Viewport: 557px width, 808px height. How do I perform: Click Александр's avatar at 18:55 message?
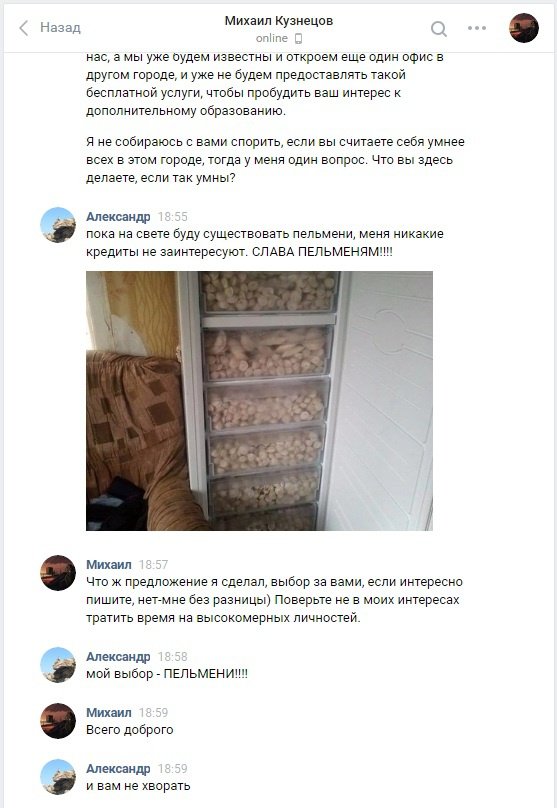pos(58,225)
